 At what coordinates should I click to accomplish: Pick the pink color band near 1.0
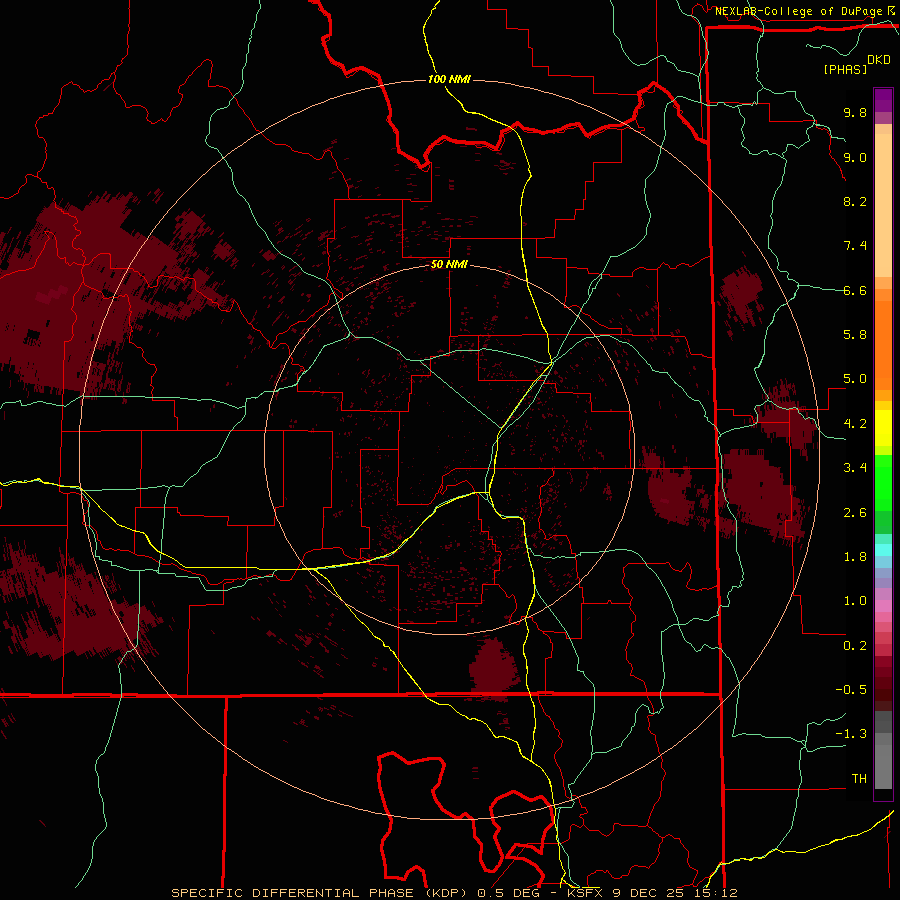[x=883, y=606]
